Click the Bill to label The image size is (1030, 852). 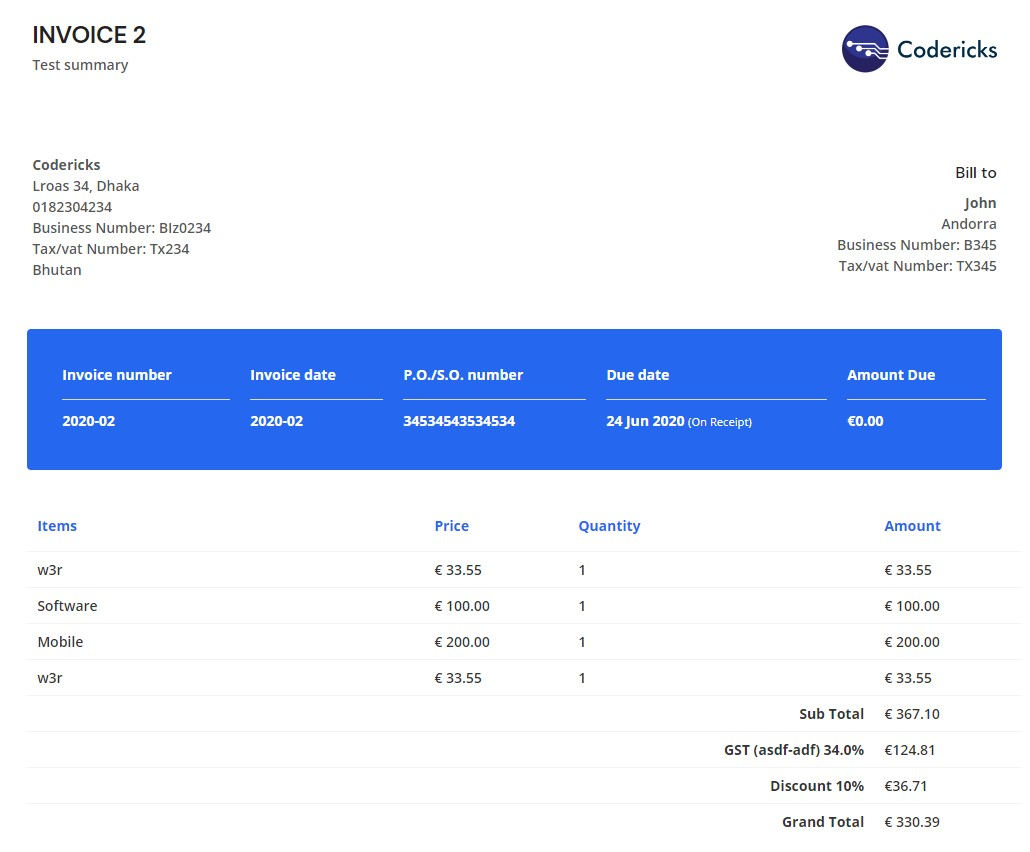point(975,173)
